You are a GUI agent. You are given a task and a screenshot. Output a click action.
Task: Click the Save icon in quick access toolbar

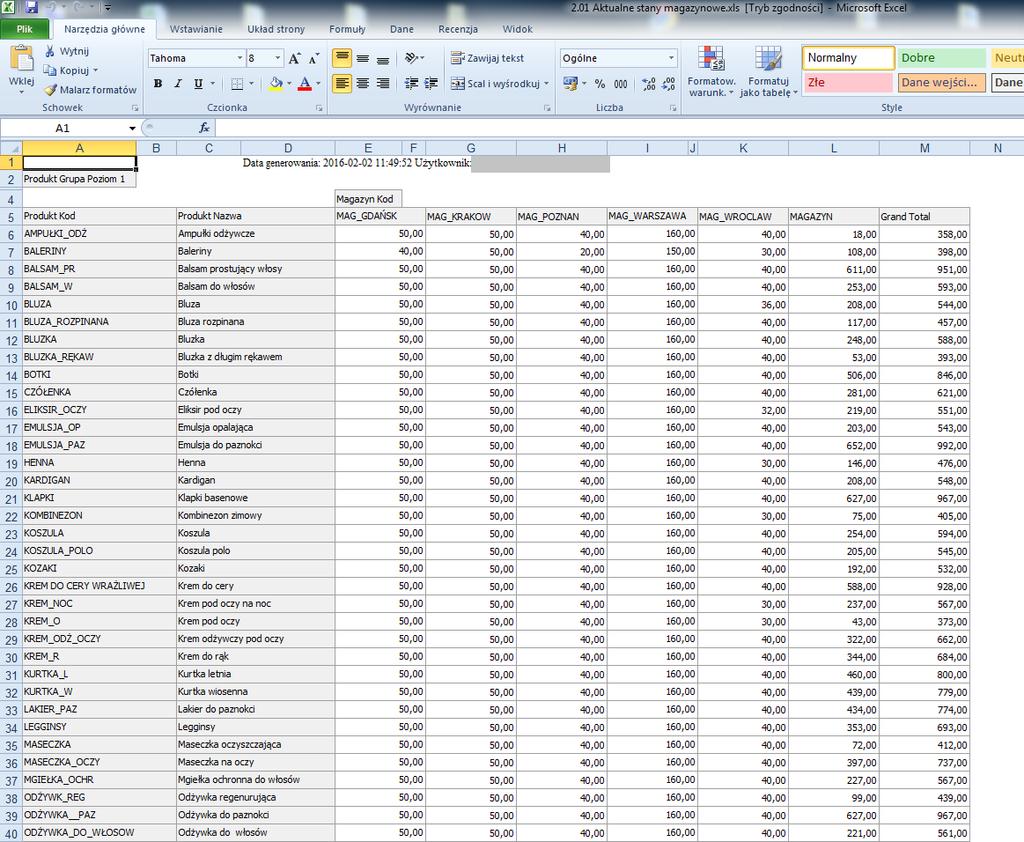click(31, 8)
